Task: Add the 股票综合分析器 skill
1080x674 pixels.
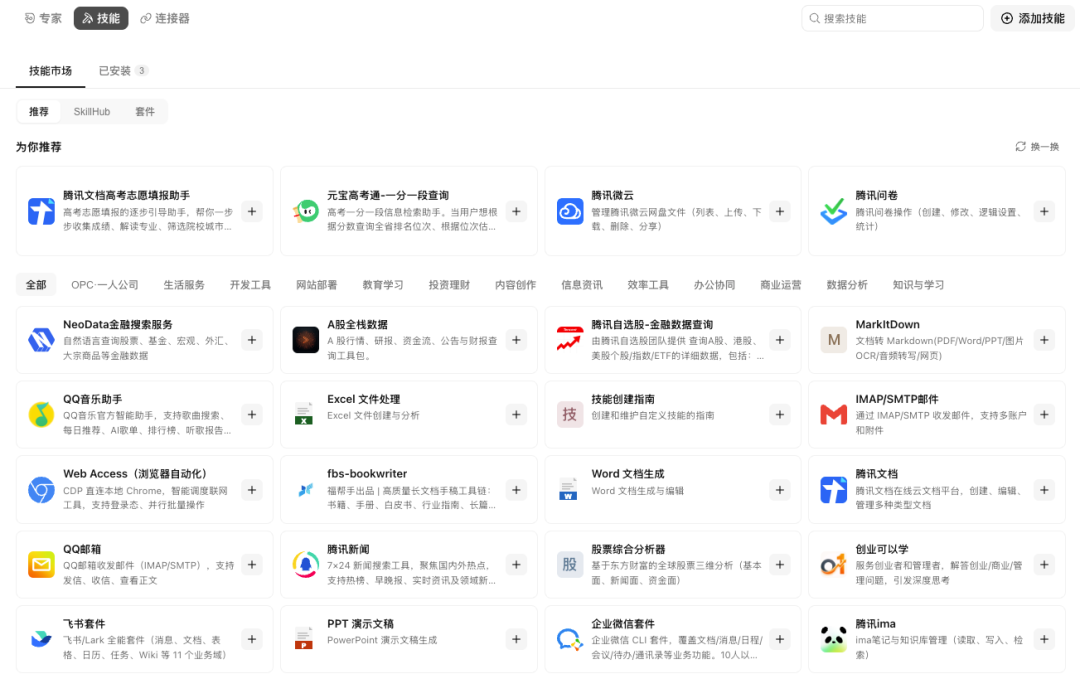Action: (780, 565)
